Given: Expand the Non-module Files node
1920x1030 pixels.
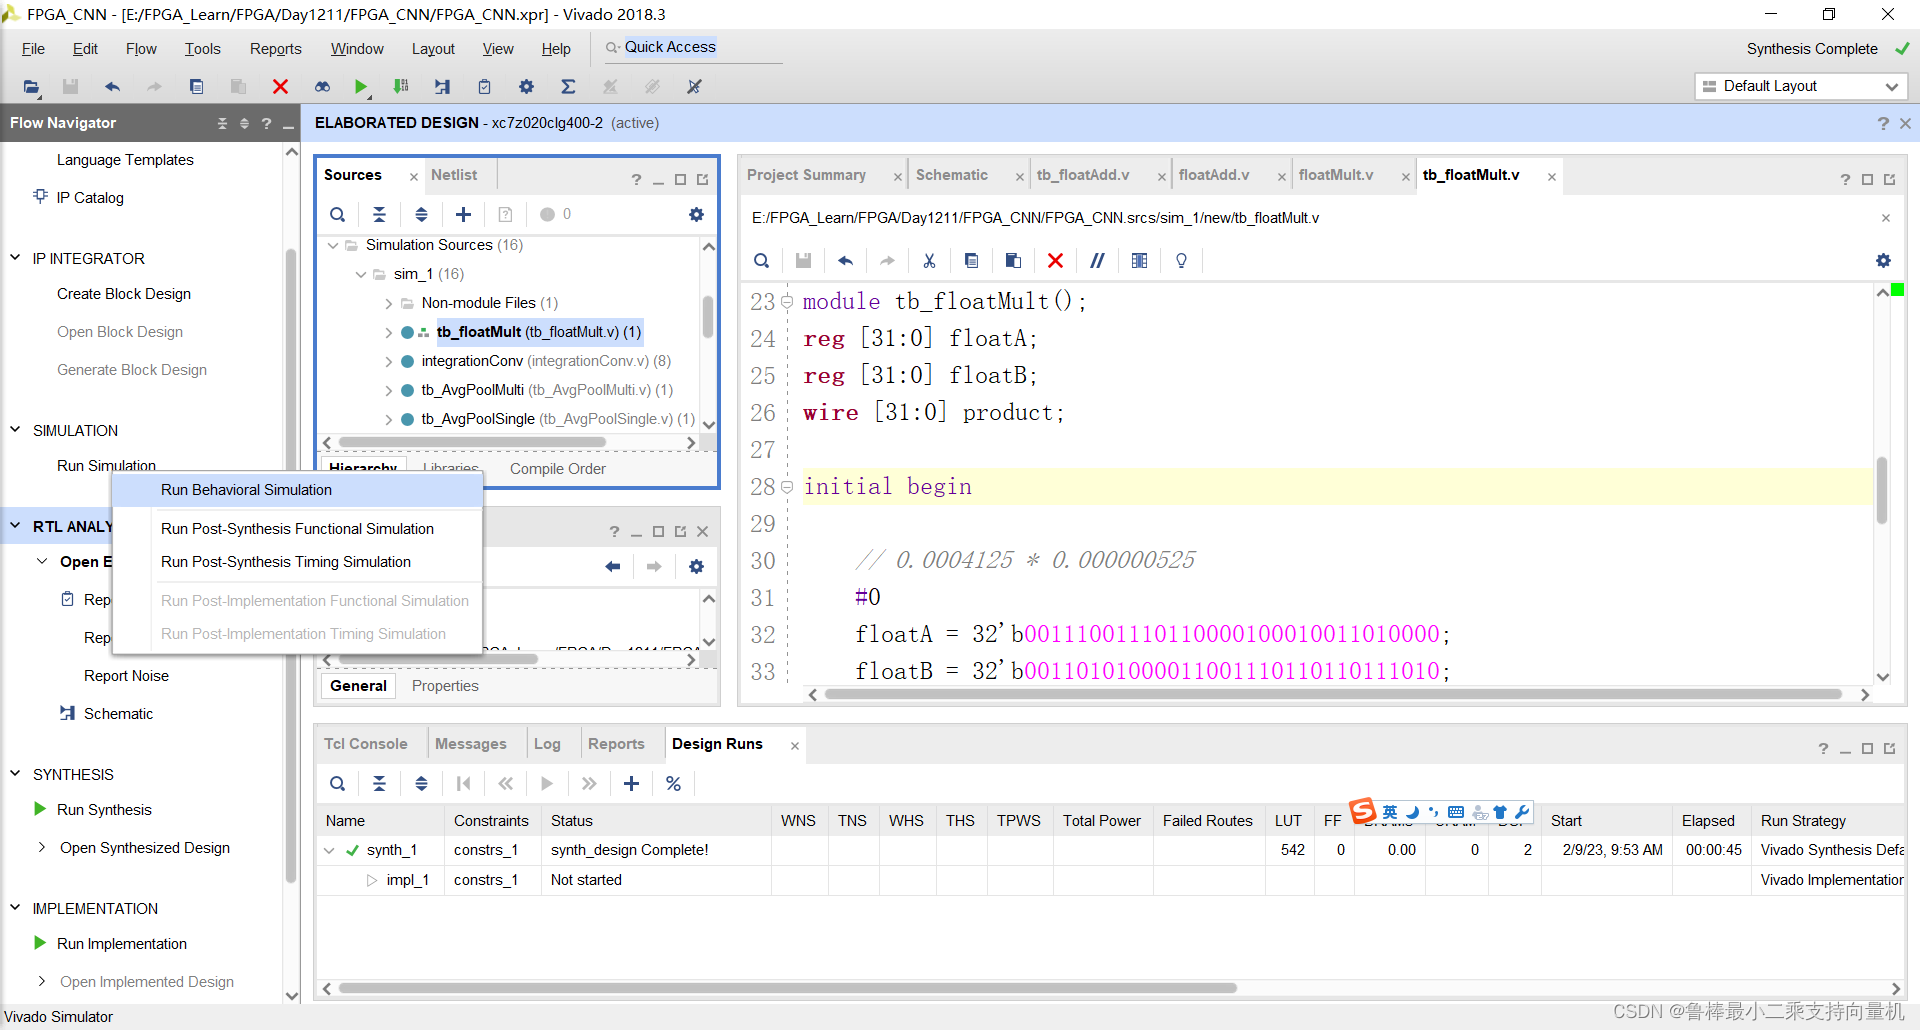Looking at the screenshot, I should (389, 303).
